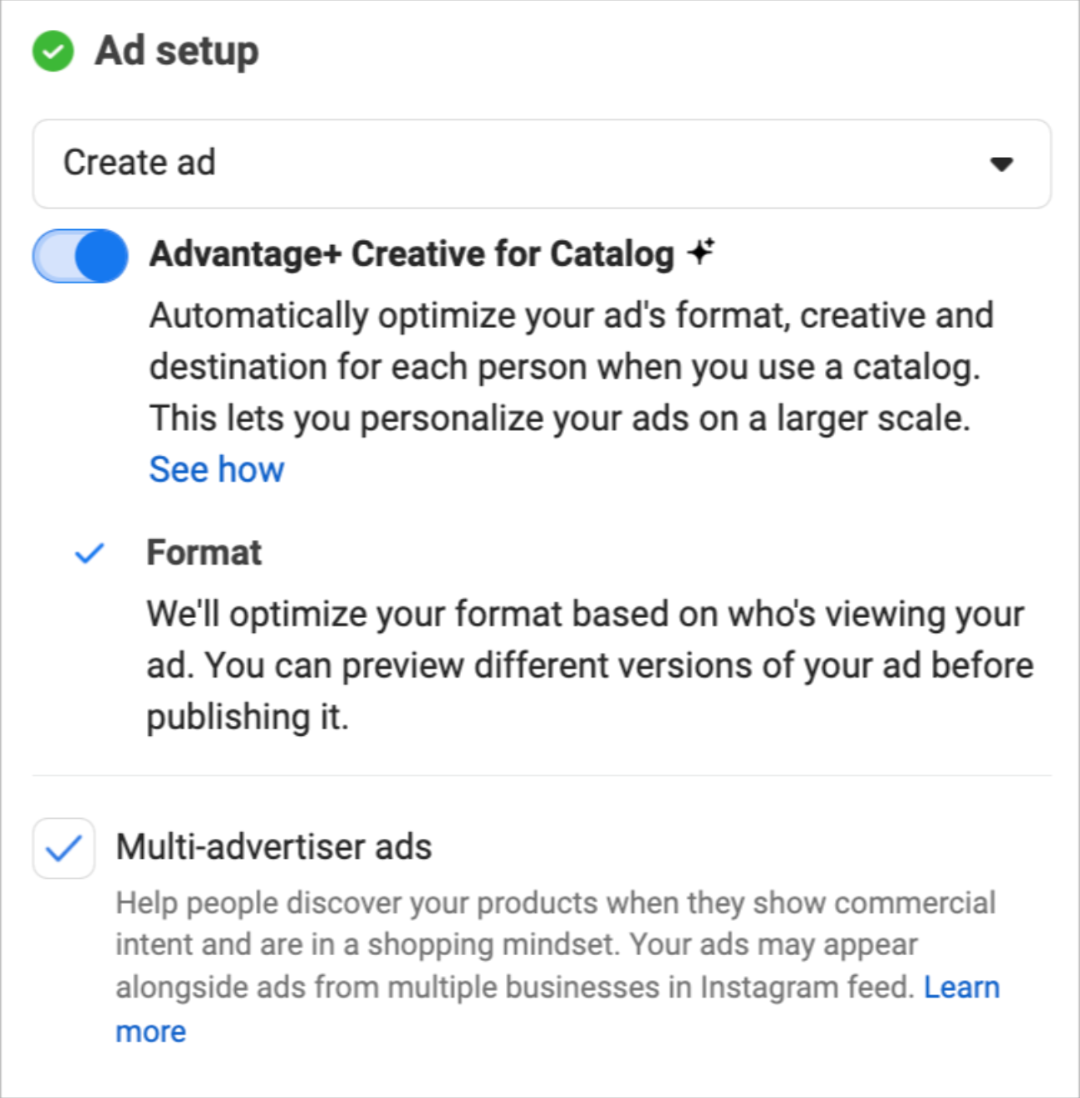
Task: Click the blue checkmark next to Format
Action: coord(89,552)
